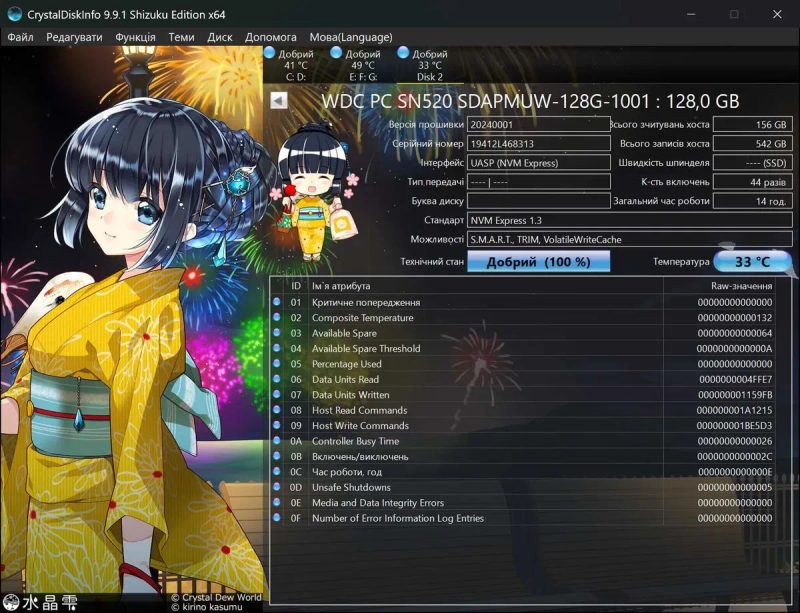Click status dot for Час роботи, год
Image resolution: width=800 pixels, height=613 pixels.
[x=277, y=471]
